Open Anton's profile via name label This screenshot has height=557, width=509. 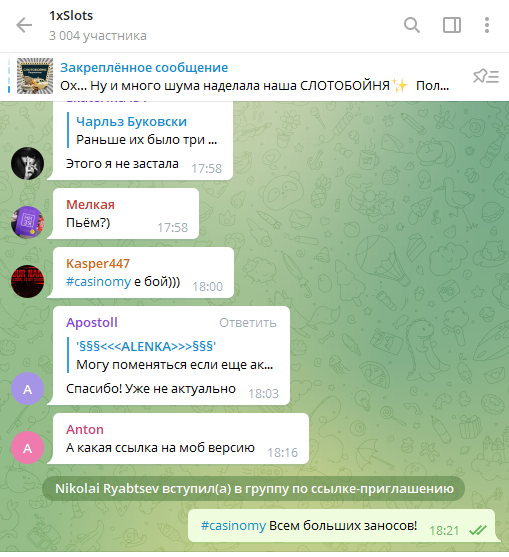(85, 429)
